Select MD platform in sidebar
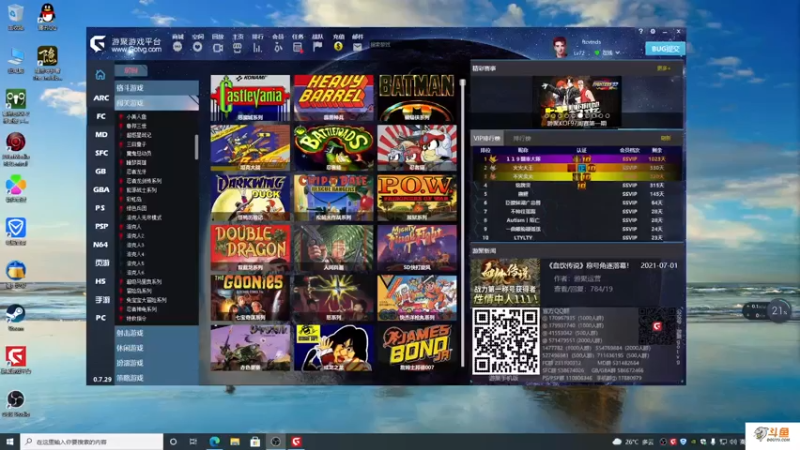Viewport: 800px width, 450px height. [101, 135]
